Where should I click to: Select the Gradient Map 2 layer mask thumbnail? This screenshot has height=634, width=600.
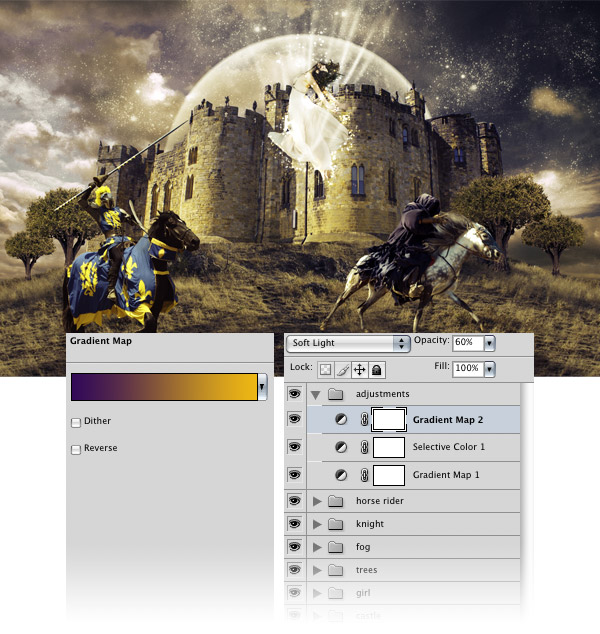(x=389, y=419)
